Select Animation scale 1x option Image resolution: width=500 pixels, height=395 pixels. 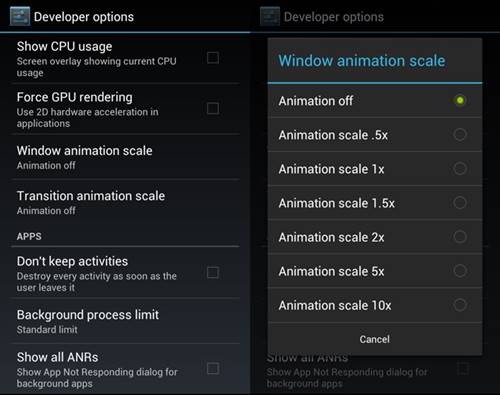375,169
